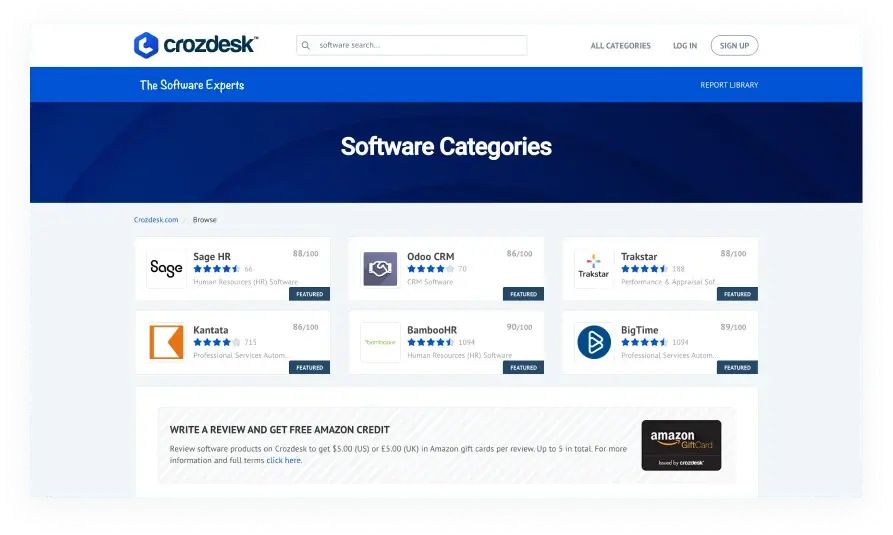Image resolution: width=893 pixels, height=535 pixels.
Task: Open the Sage logo thumbnail
Action: tap(166, 268)
